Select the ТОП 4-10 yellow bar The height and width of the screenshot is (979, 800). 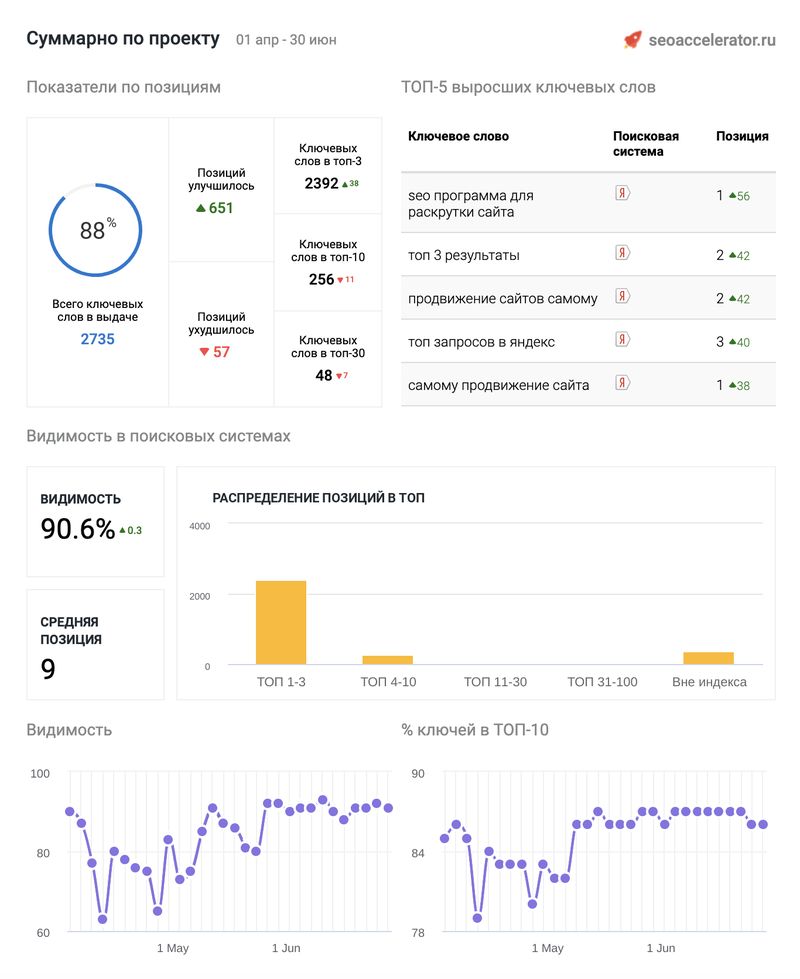coord(387,660)
